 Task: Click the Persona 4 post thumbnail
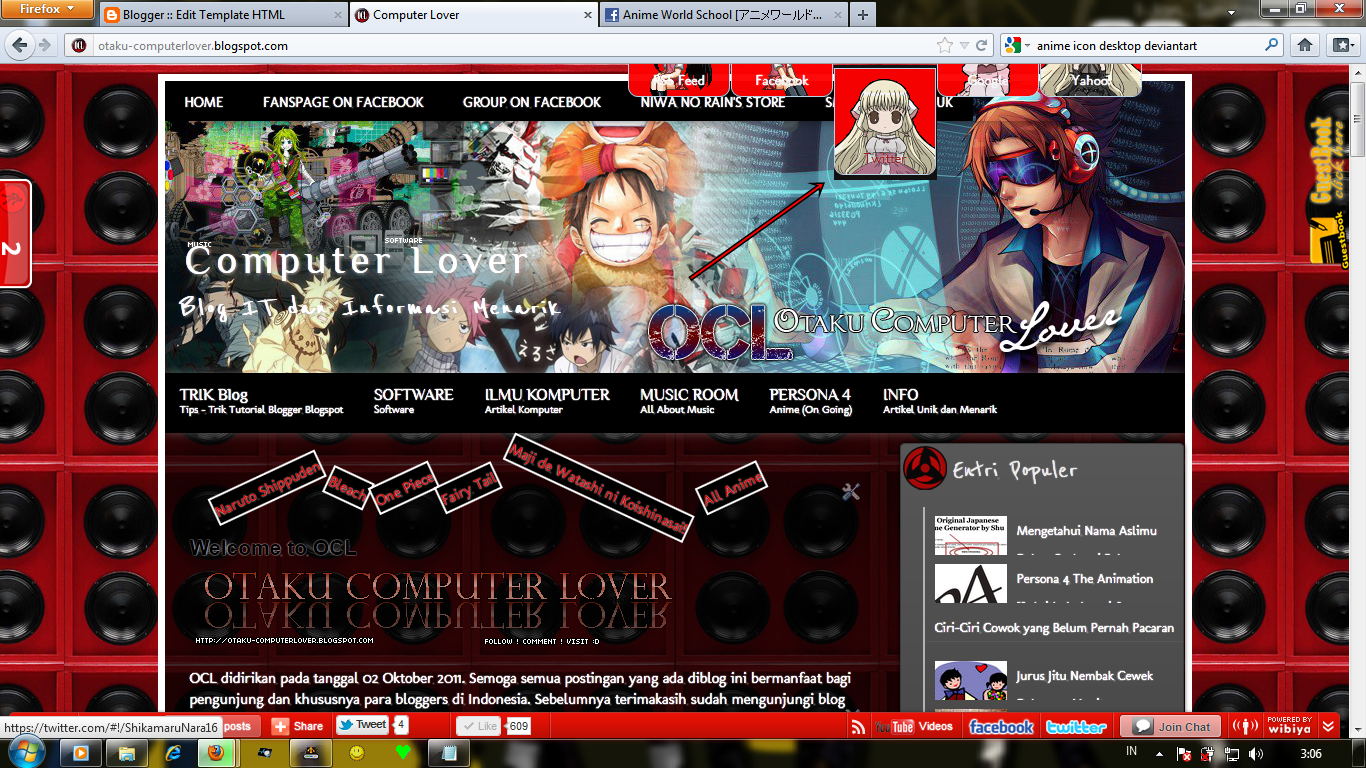point(970,583)
